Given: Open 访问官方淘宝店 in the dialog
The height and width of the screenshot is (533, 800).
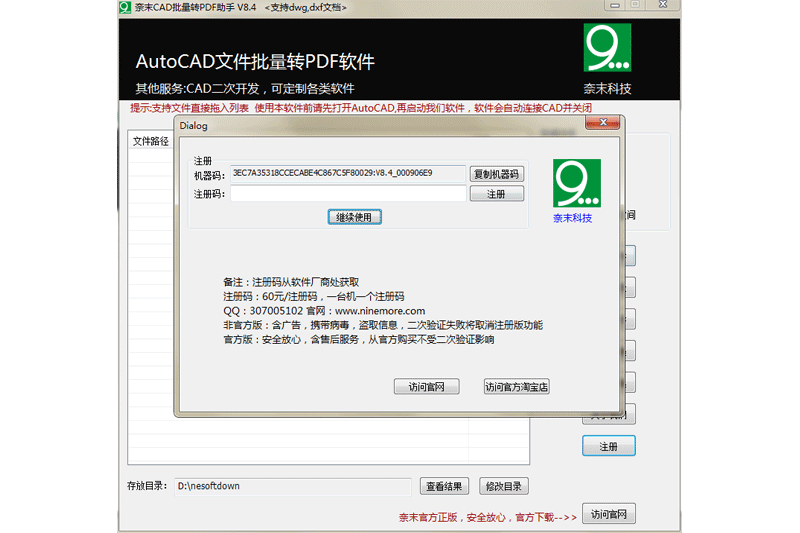Looking at the screenshot, I should click(x=516, y=387).
